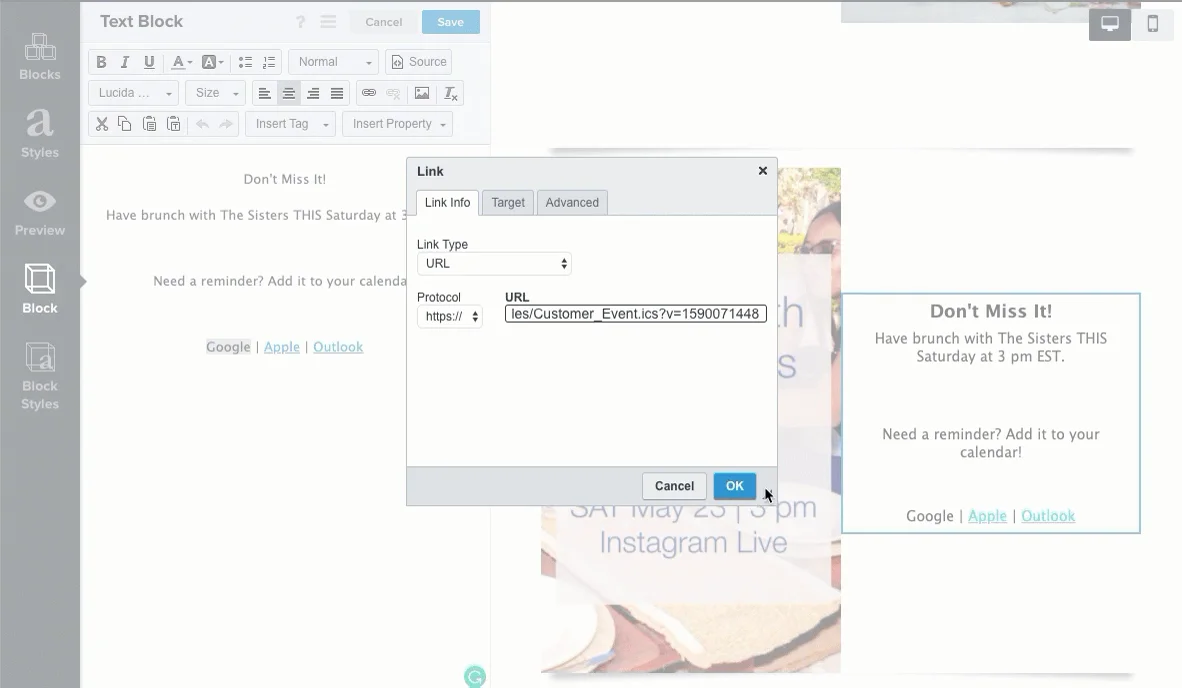
Task: Open the Insert Property dropdown
Action: click(397, 124)
